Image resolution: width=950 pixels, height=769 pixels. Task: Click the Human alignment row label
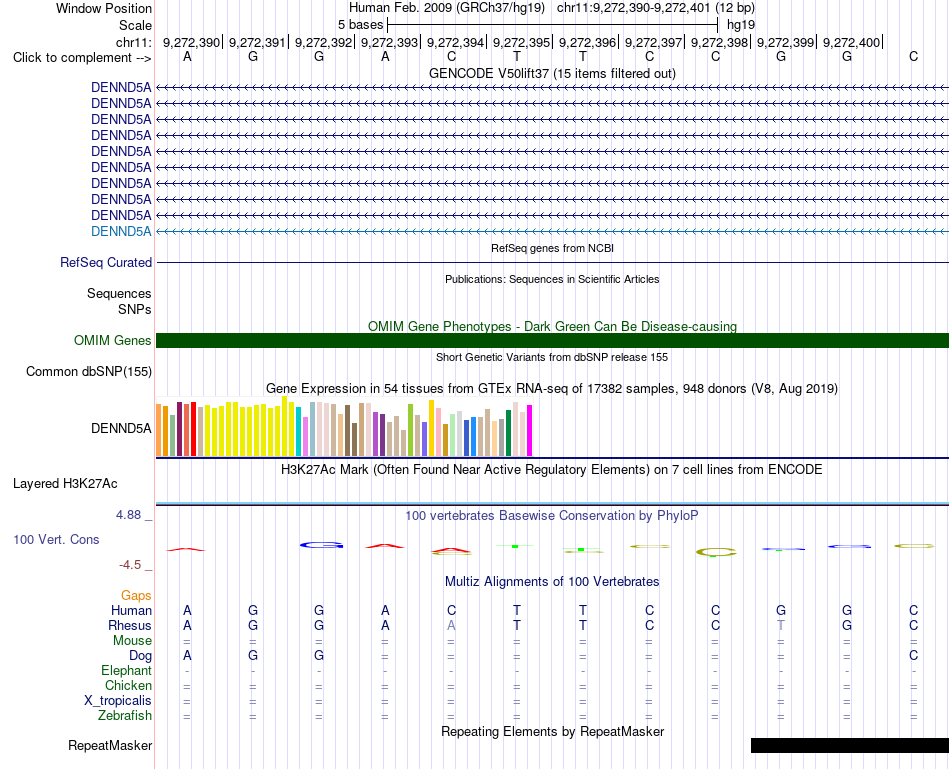131,610
